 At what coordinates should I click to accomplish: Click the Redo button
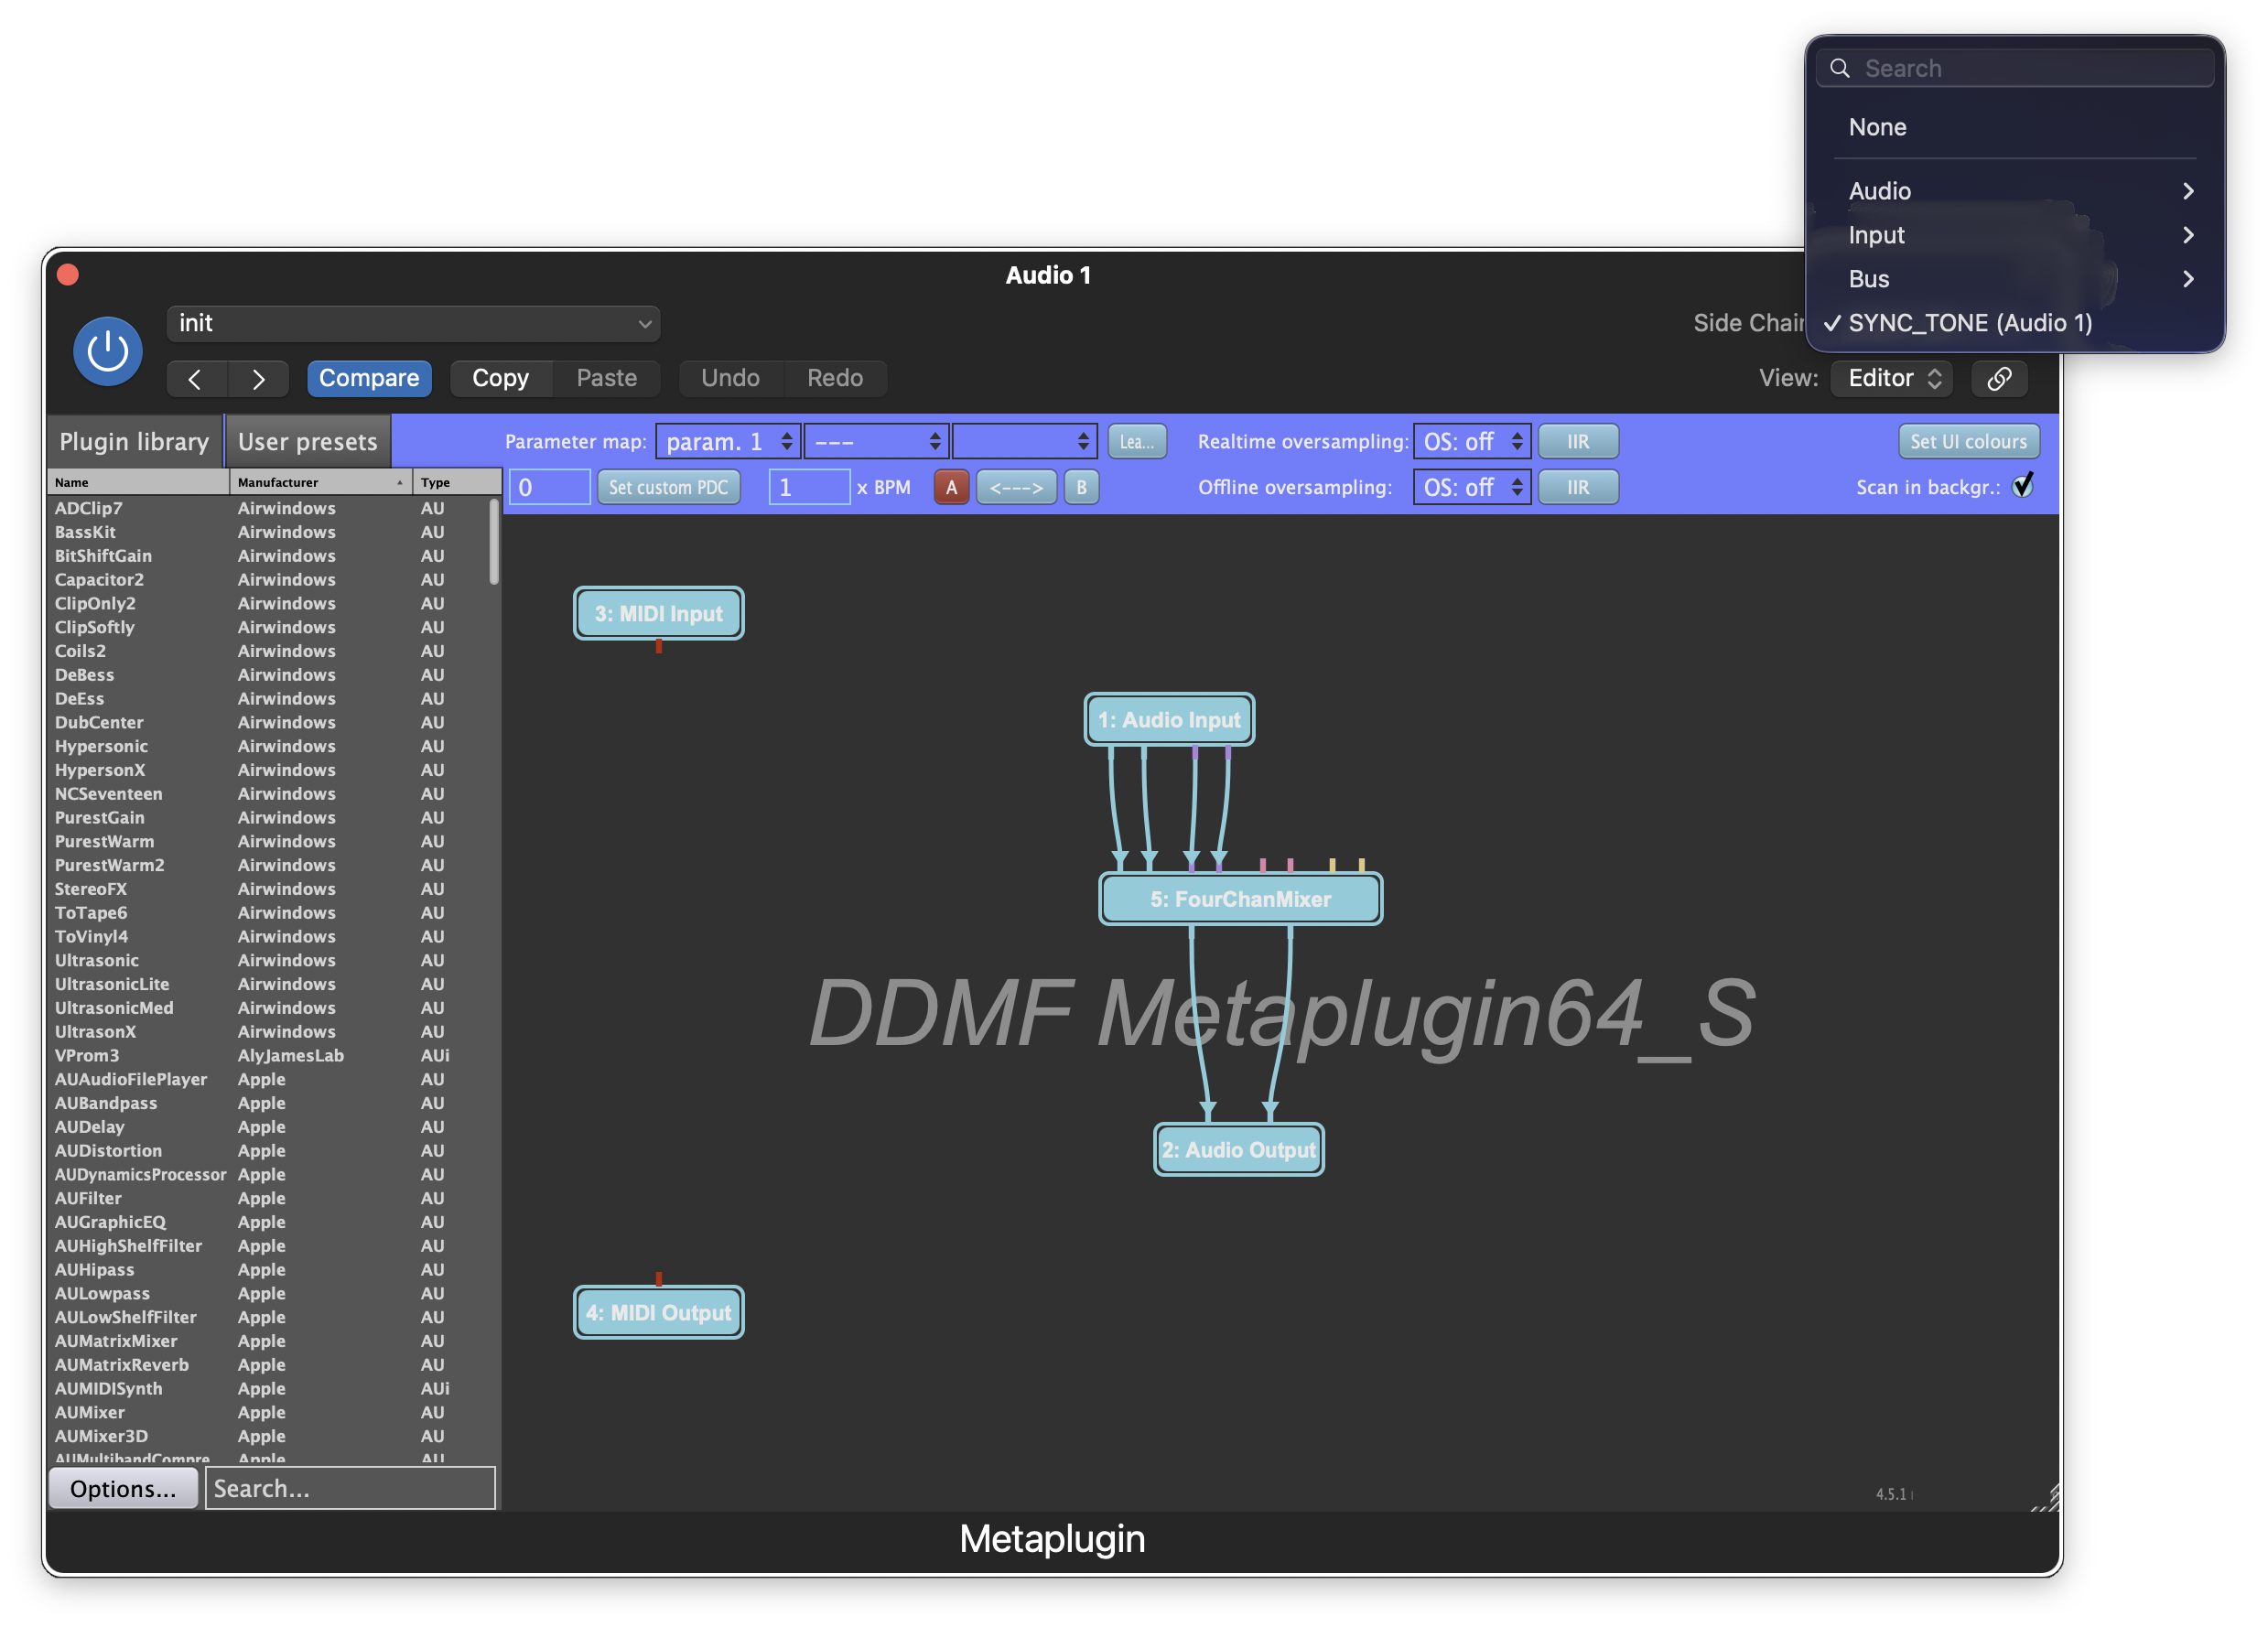835,378
